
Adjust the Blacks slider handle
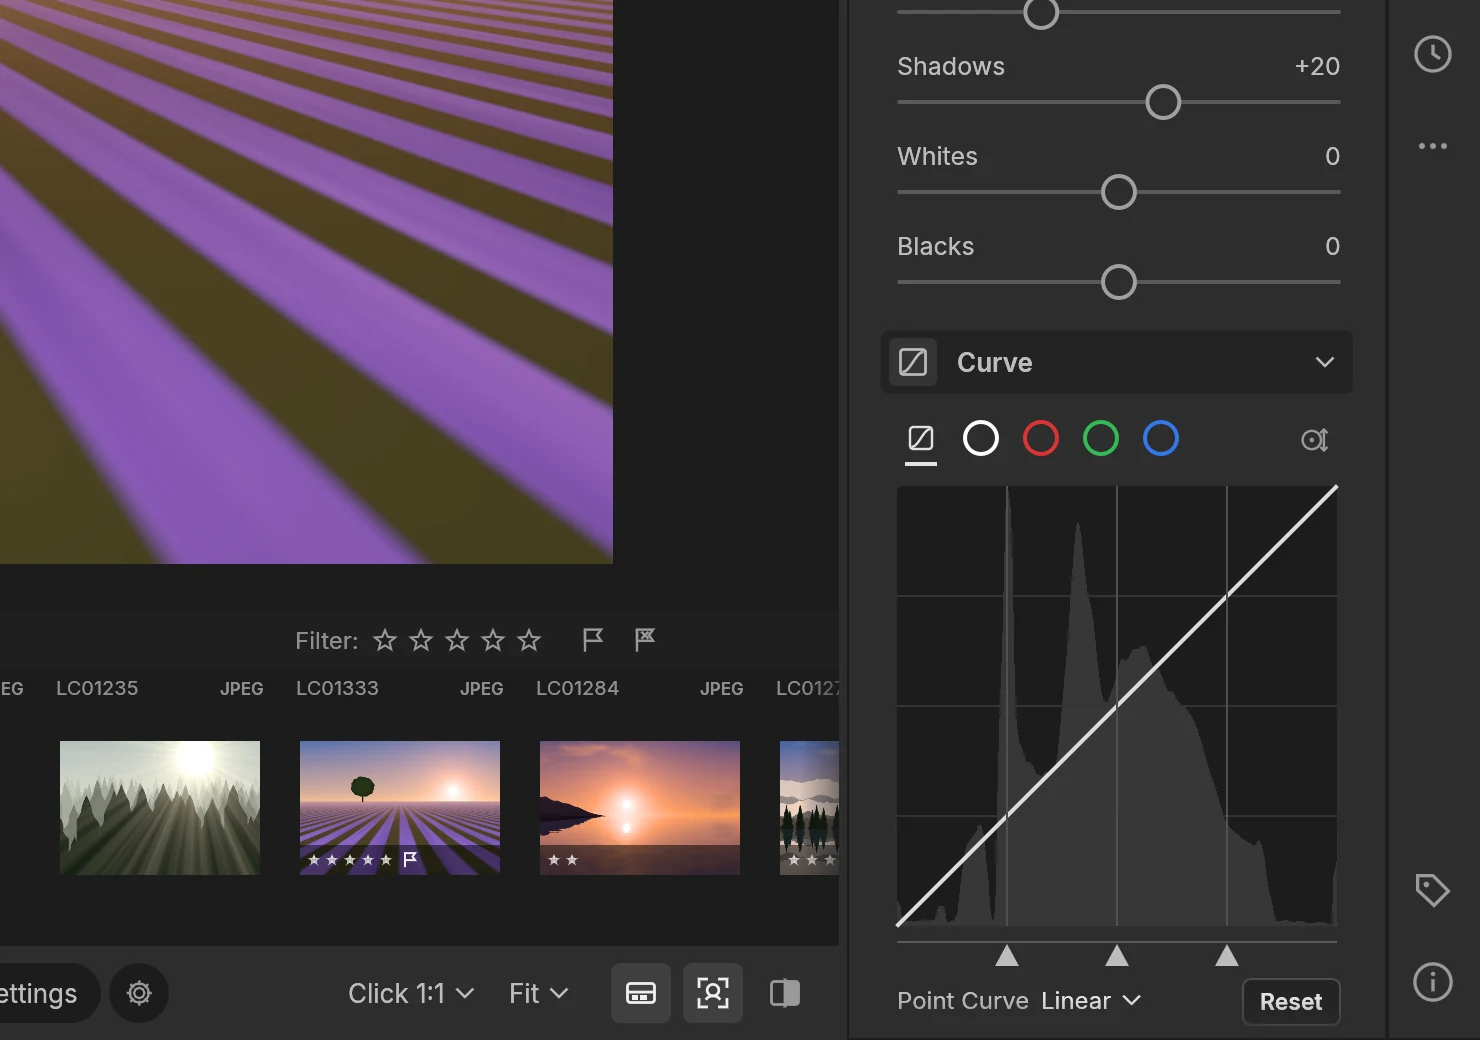1119,282
